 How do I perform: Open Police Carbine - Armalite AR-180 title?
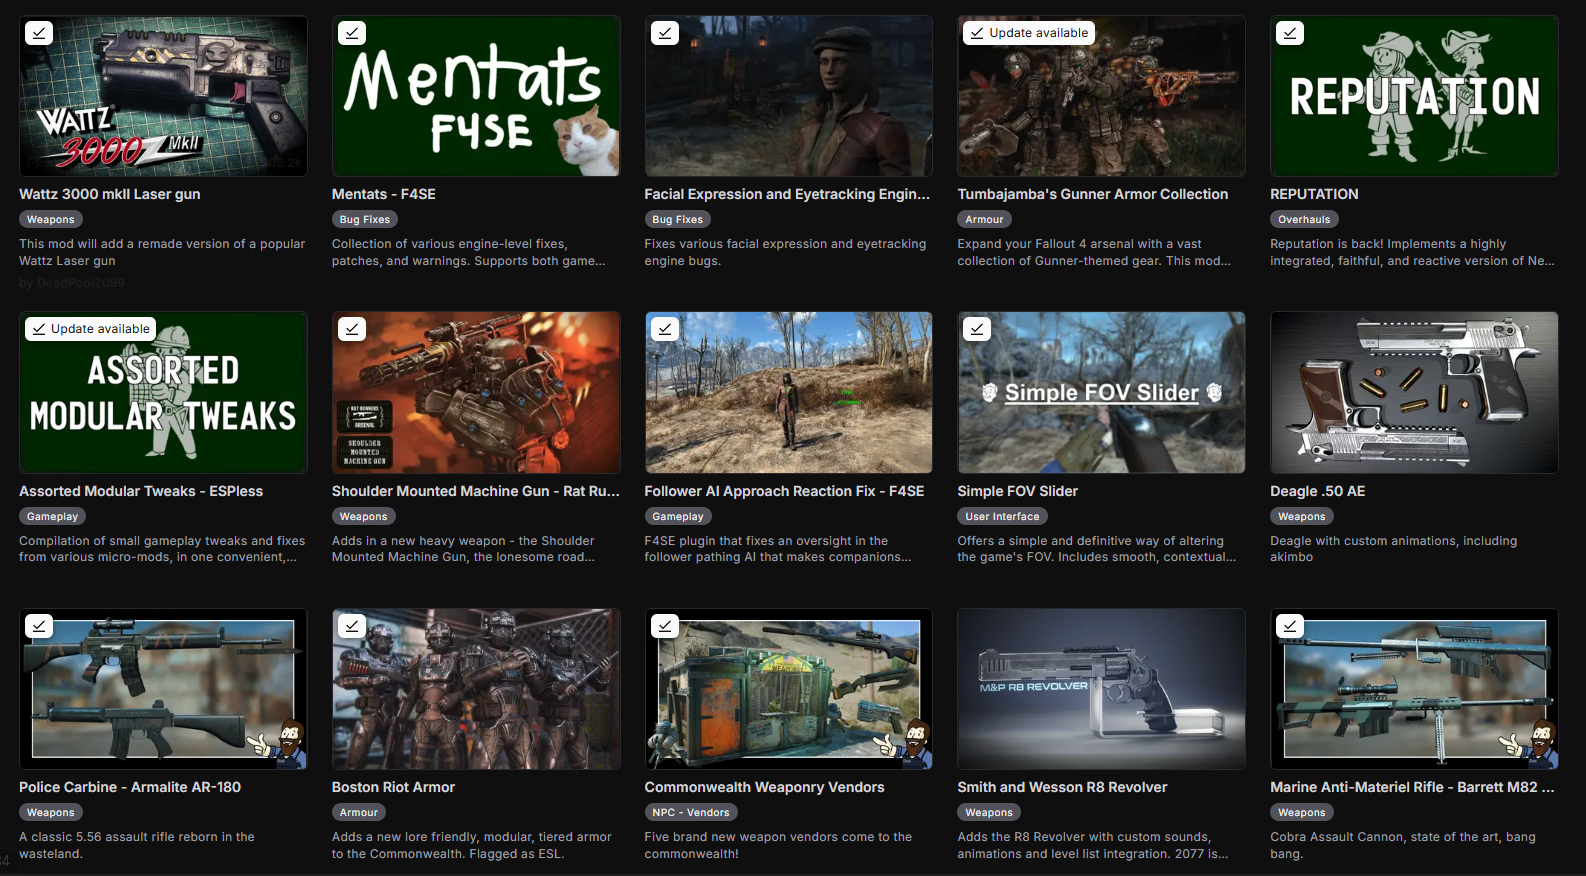[130, 787]
